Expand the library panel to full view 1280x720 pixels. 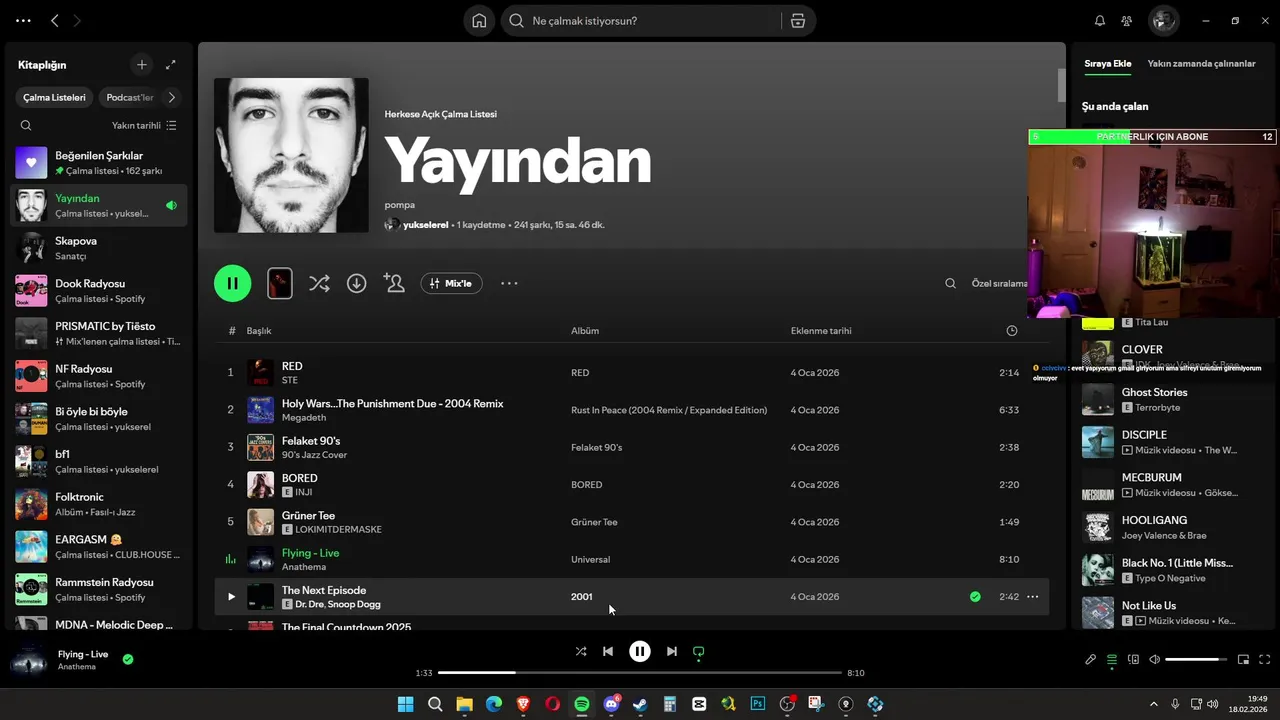pos(171,64)
